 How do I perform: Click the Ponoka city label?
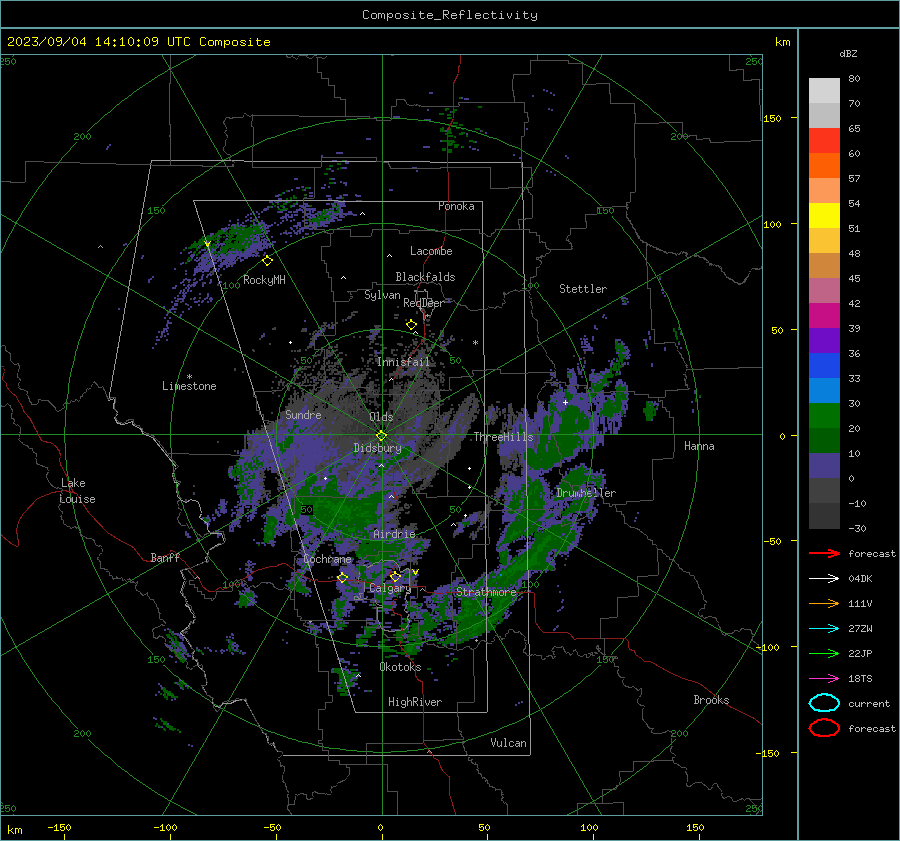point(456,206)
